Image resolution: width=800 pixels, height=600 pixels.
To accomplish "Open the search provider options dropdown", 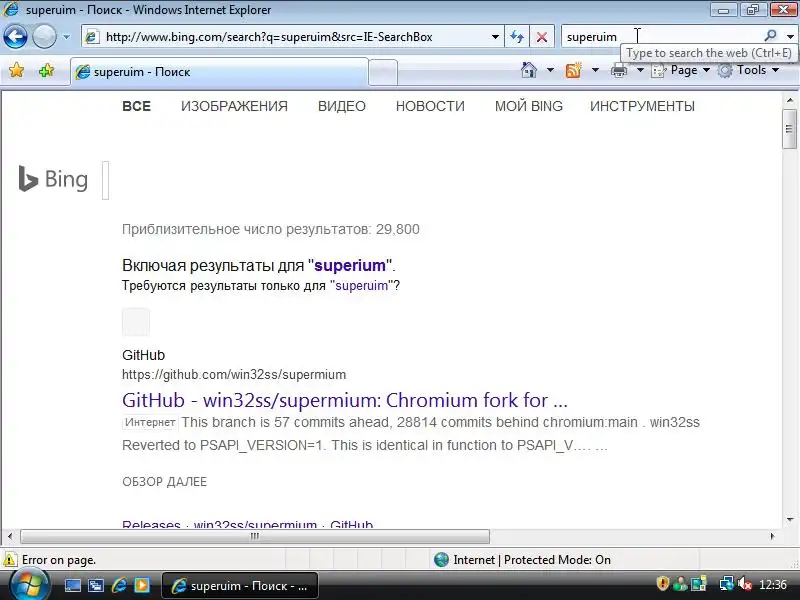I will (790, 37).
